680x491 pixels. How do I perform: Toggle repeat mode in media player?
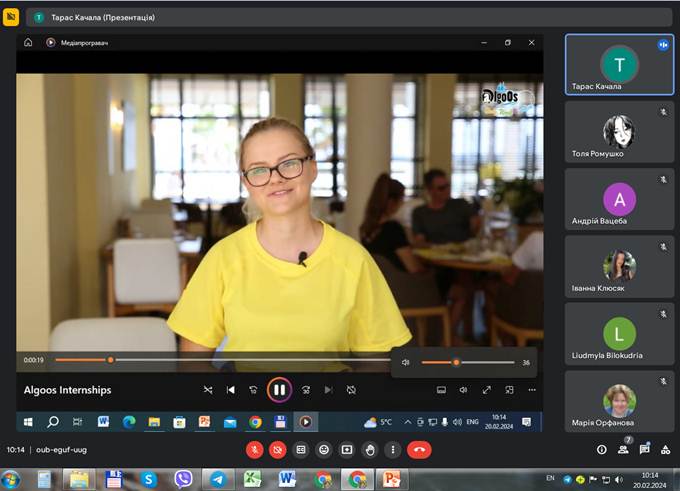[x=351, y=390]
